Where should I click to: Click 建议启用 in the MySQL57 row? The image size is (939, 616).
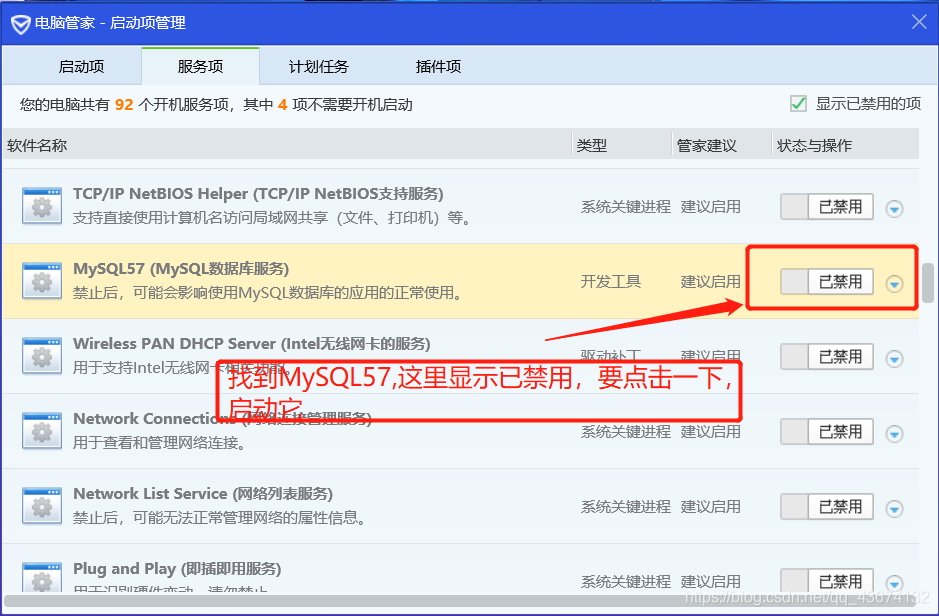[x=711, y=281]
